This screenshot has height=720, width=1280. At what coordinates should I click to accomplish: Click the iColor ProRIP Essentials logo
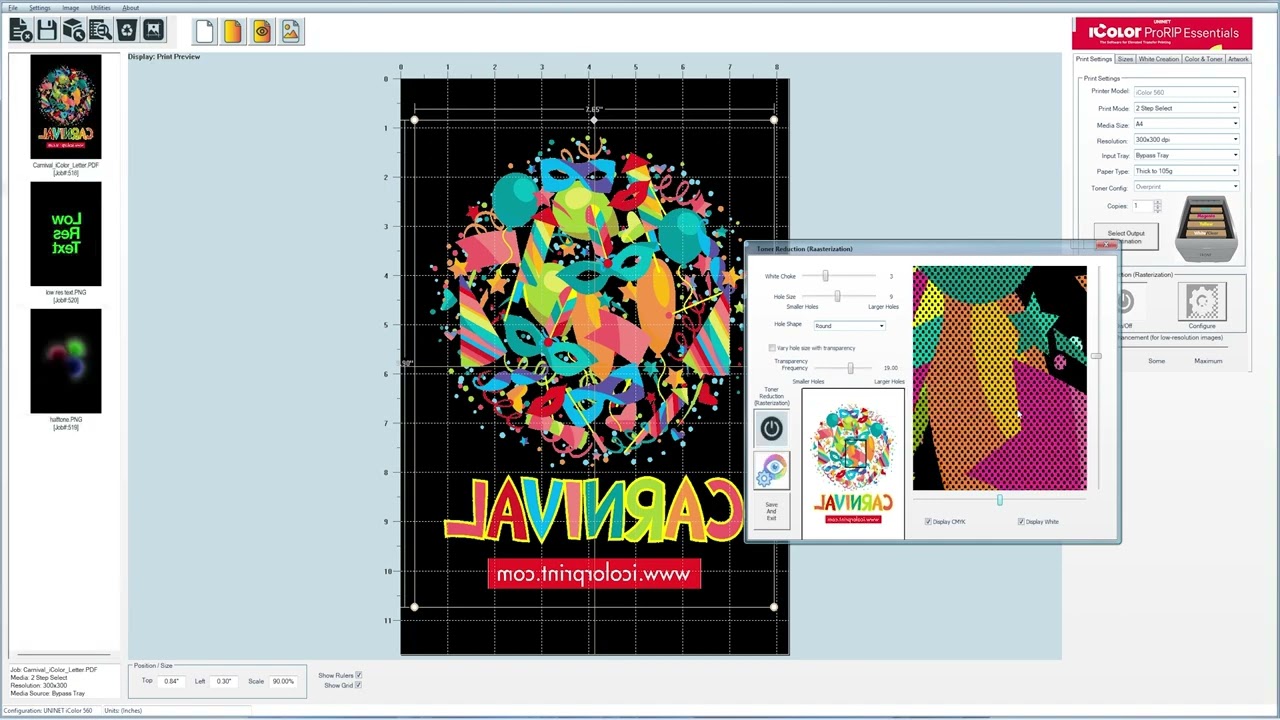(x=1162, y=33)
